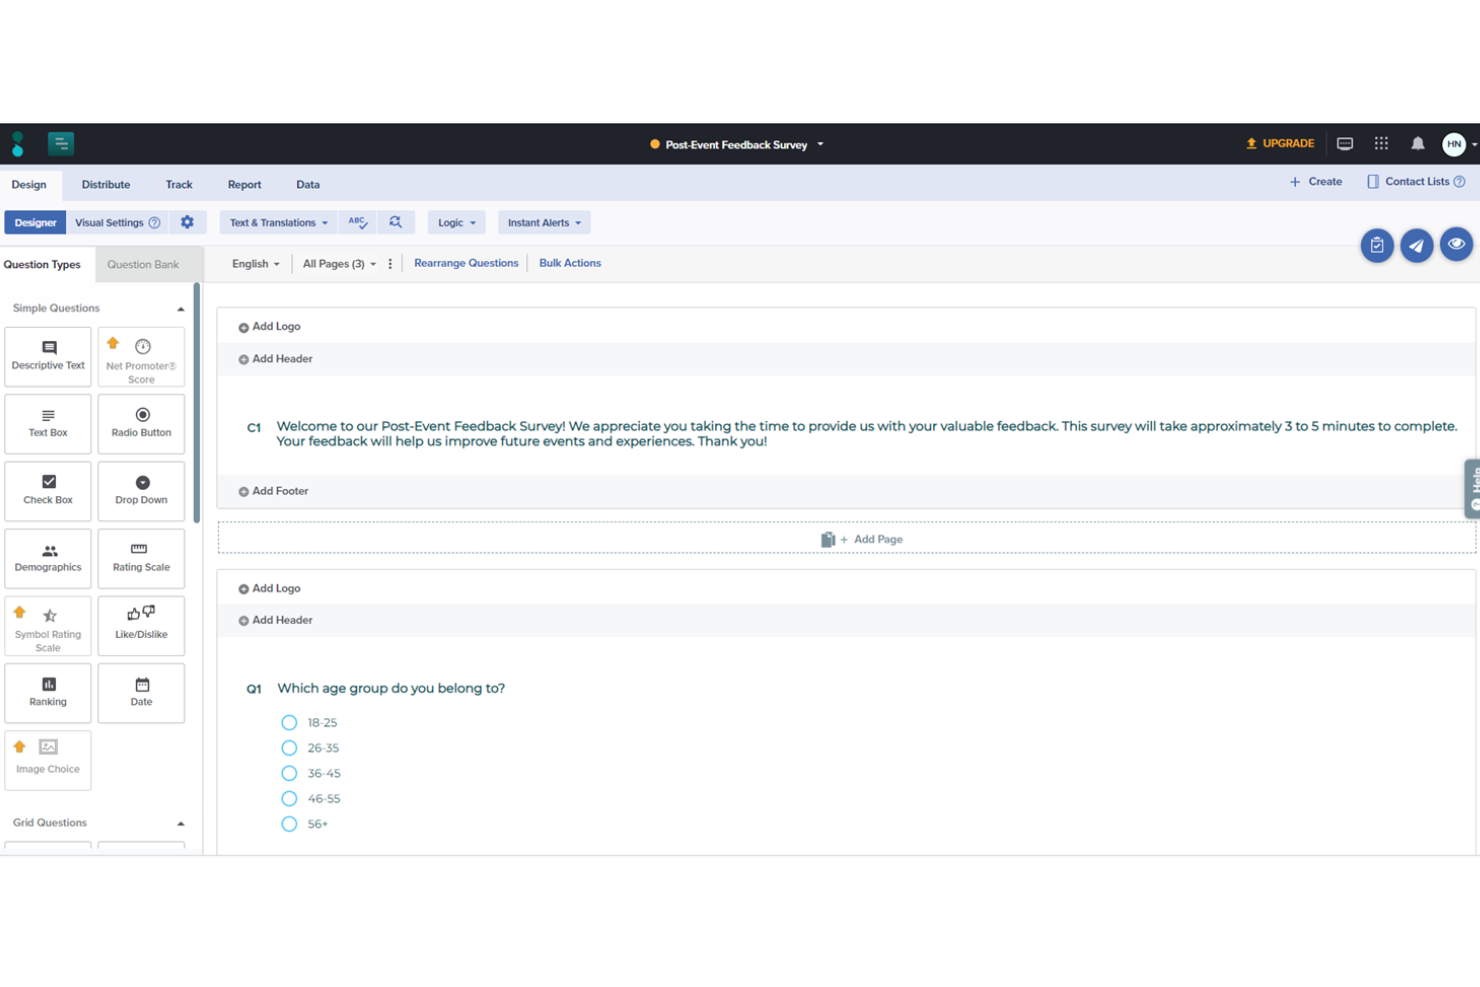Image resolution: width=1480 pixels, height=987 pixels.
Task: Click the paper plane send survey icon
Action: tap(1416, 244)
